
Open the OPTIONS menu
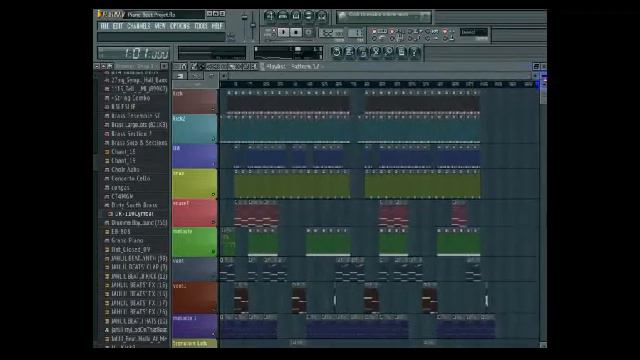click(180, 26)
